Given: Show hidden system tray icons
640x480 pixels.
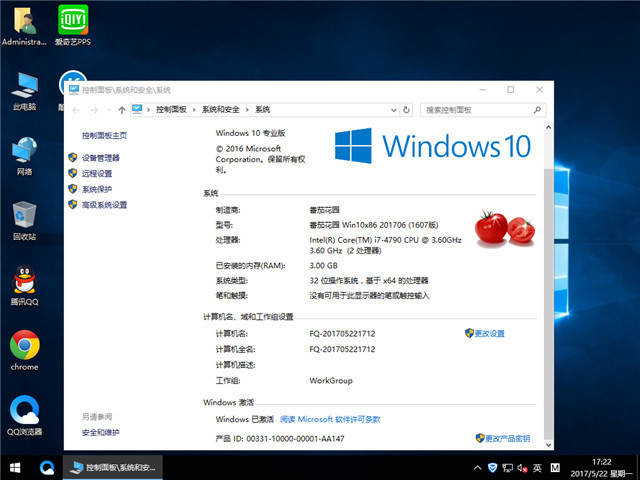Looking at the screenshot, I should pyautogui.click(x=477, y=468).
